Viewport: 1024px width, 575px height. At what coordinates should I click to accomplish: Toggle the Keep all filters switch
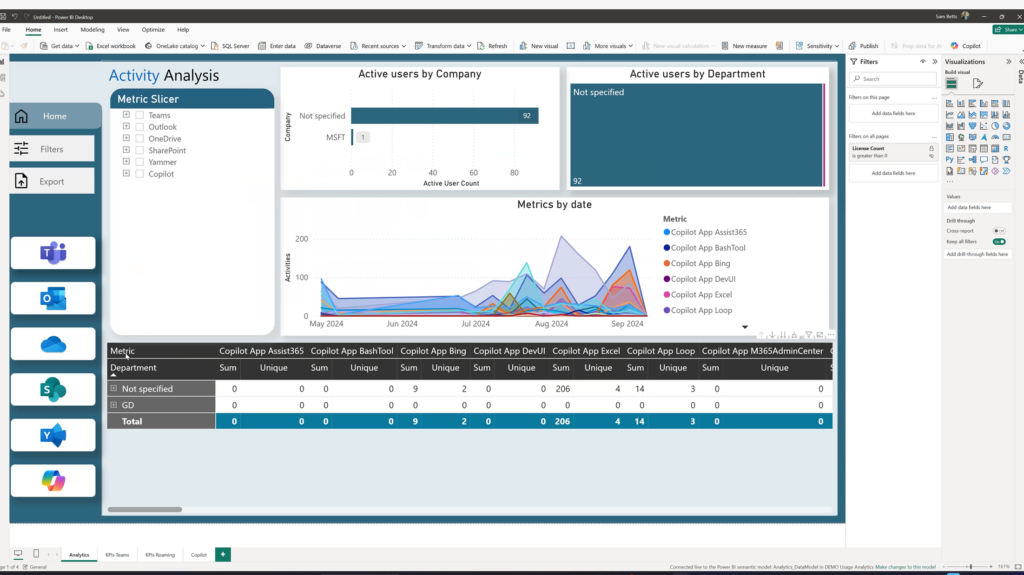pos(999,242)
